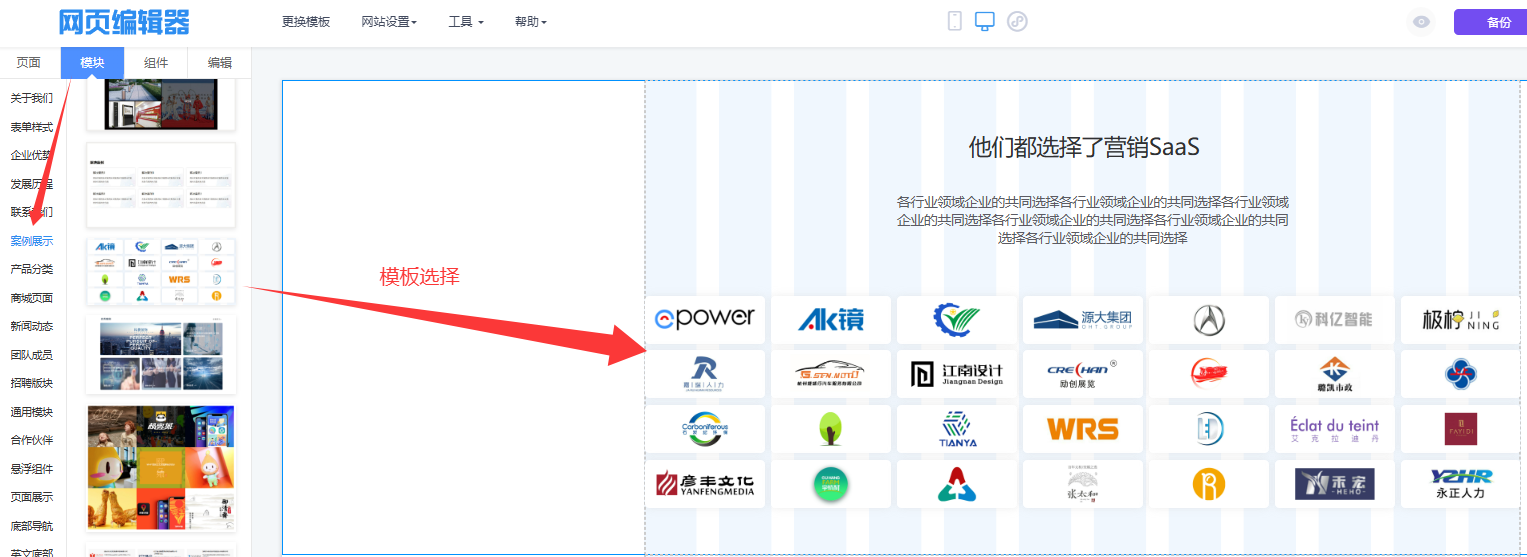Viewport: 1527px width, 557px height.
Task: Choose the cityscape photo grid template thumbnail
Action: point(161,354)
